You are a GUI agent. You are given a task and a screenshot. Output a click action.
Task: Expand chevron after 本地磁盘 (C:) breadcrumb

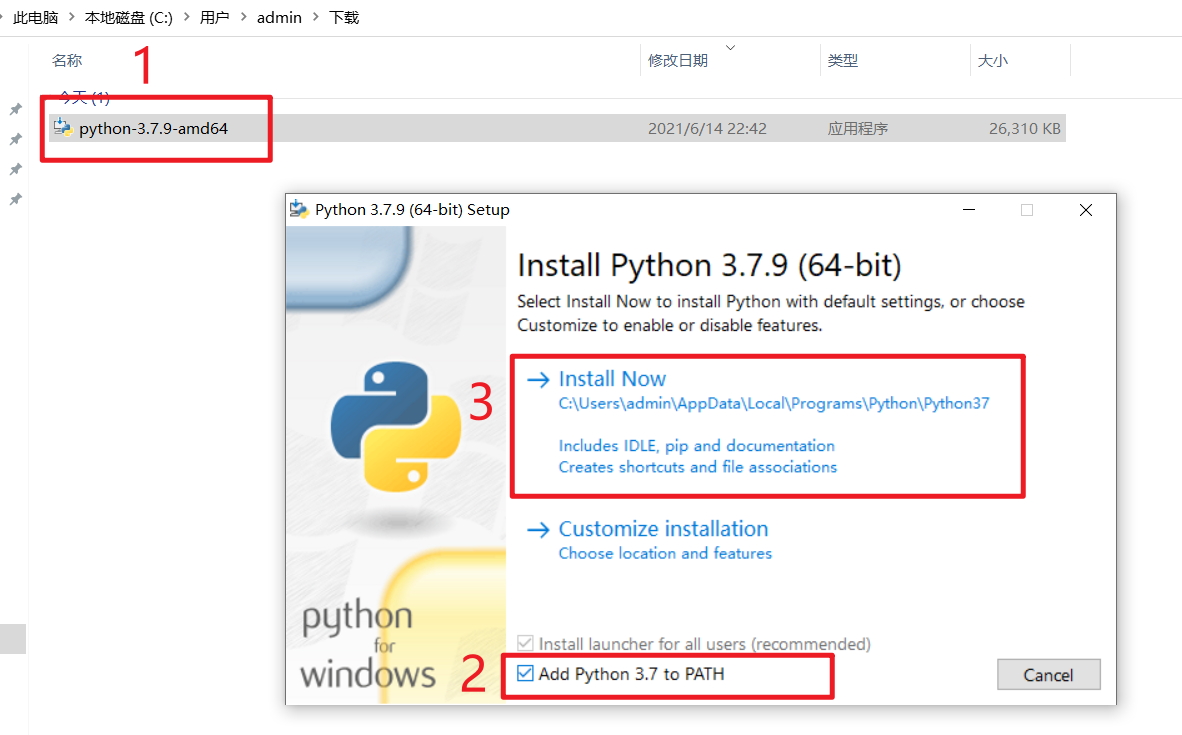pos(186,17)
